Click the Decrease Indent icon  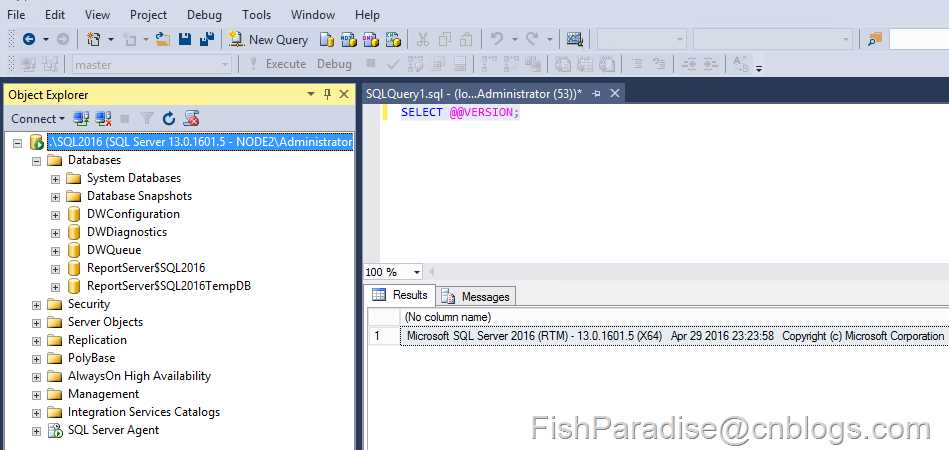click(x=688, y=64)
